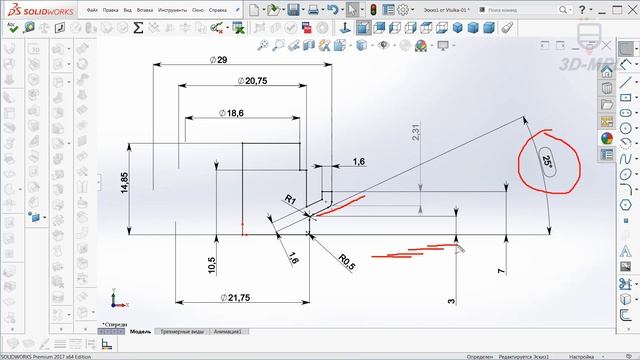Open the Appearances colored ball task pane tab
This screenshot has width=640, height=360.
tap(607, 138)
